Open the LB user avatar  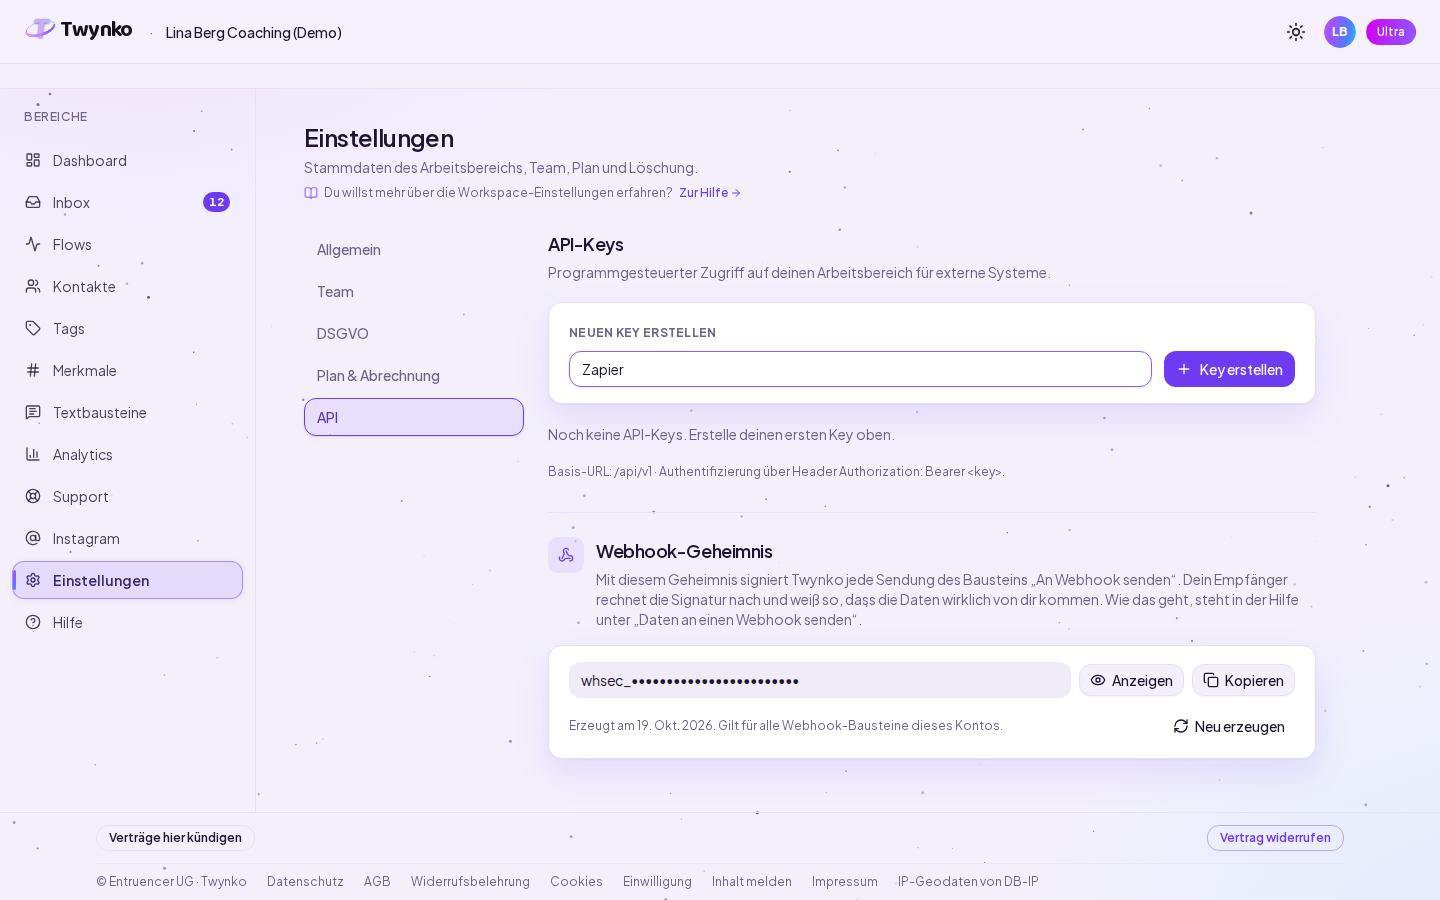click(x=1340, y=32)
